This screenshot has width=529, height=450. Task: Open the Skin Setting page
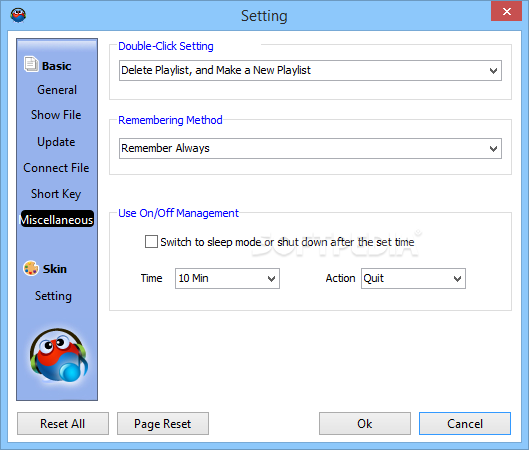53,296
